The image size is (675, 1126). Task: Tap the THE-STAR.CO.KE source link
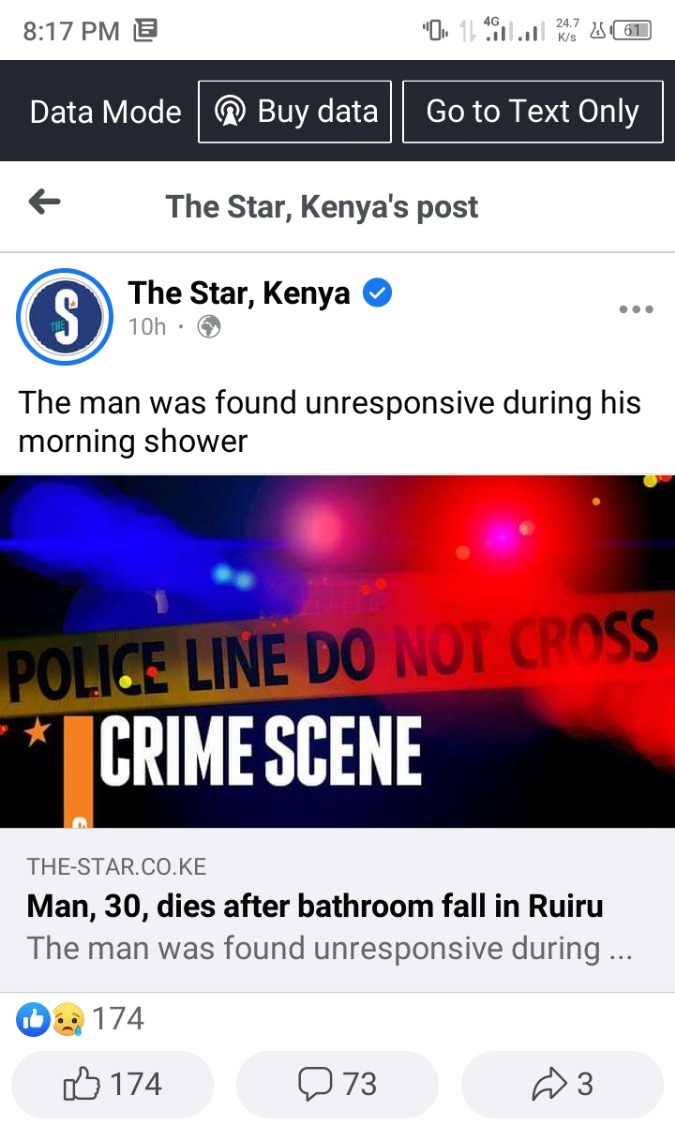tap(116, 867)
